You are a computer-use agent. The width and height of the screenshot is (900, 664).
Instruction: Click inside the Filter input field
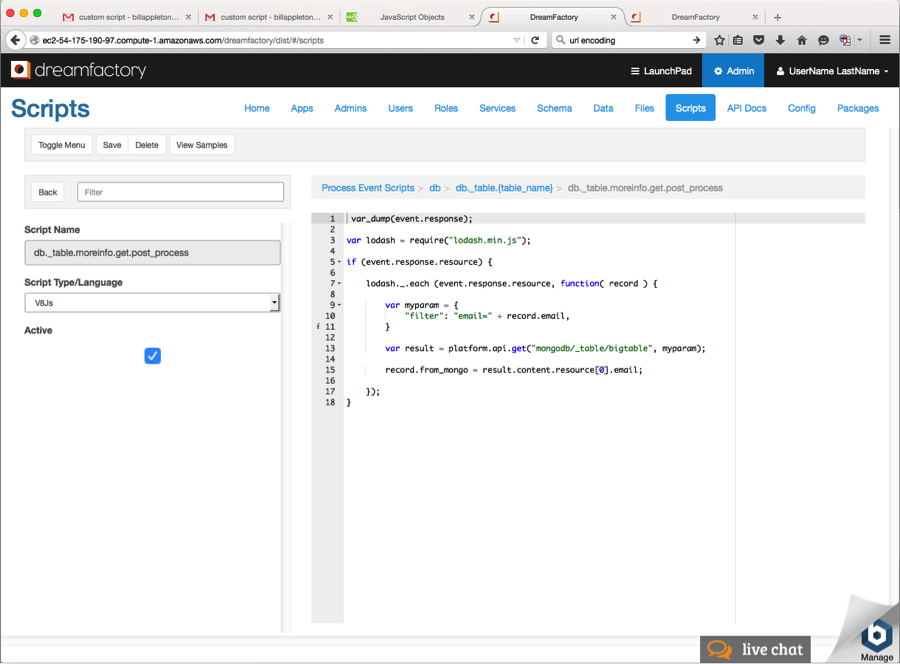click(180, 191)
